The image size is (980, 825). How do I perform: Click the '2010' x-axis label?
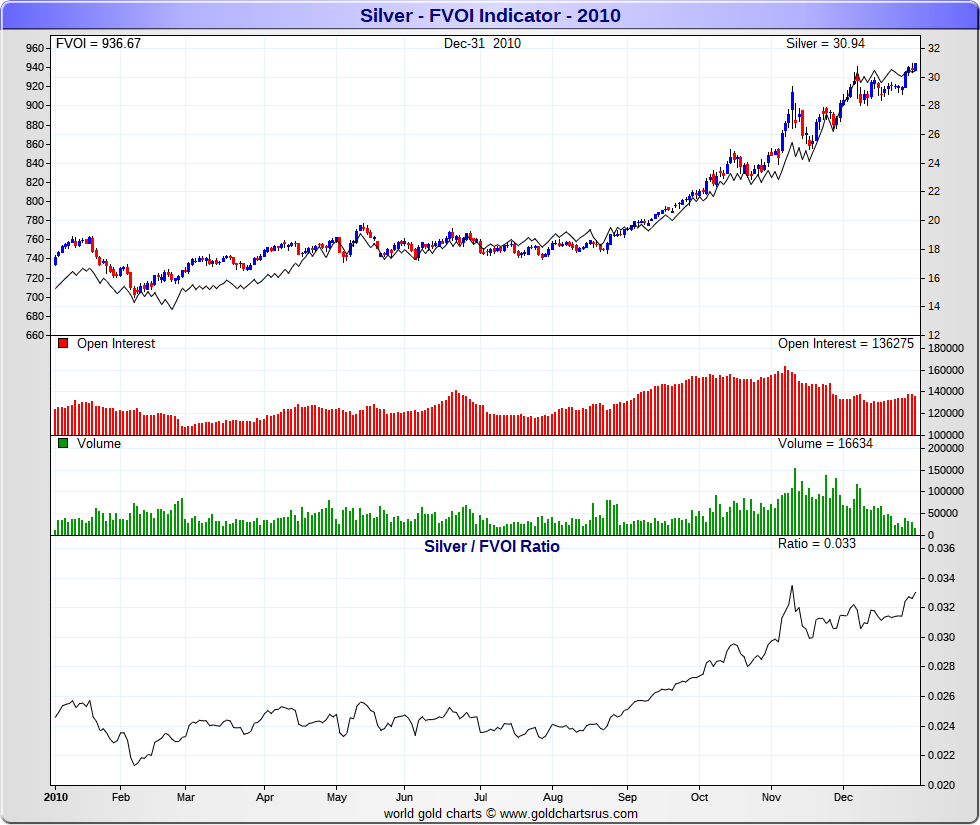[x=56, y=797]
